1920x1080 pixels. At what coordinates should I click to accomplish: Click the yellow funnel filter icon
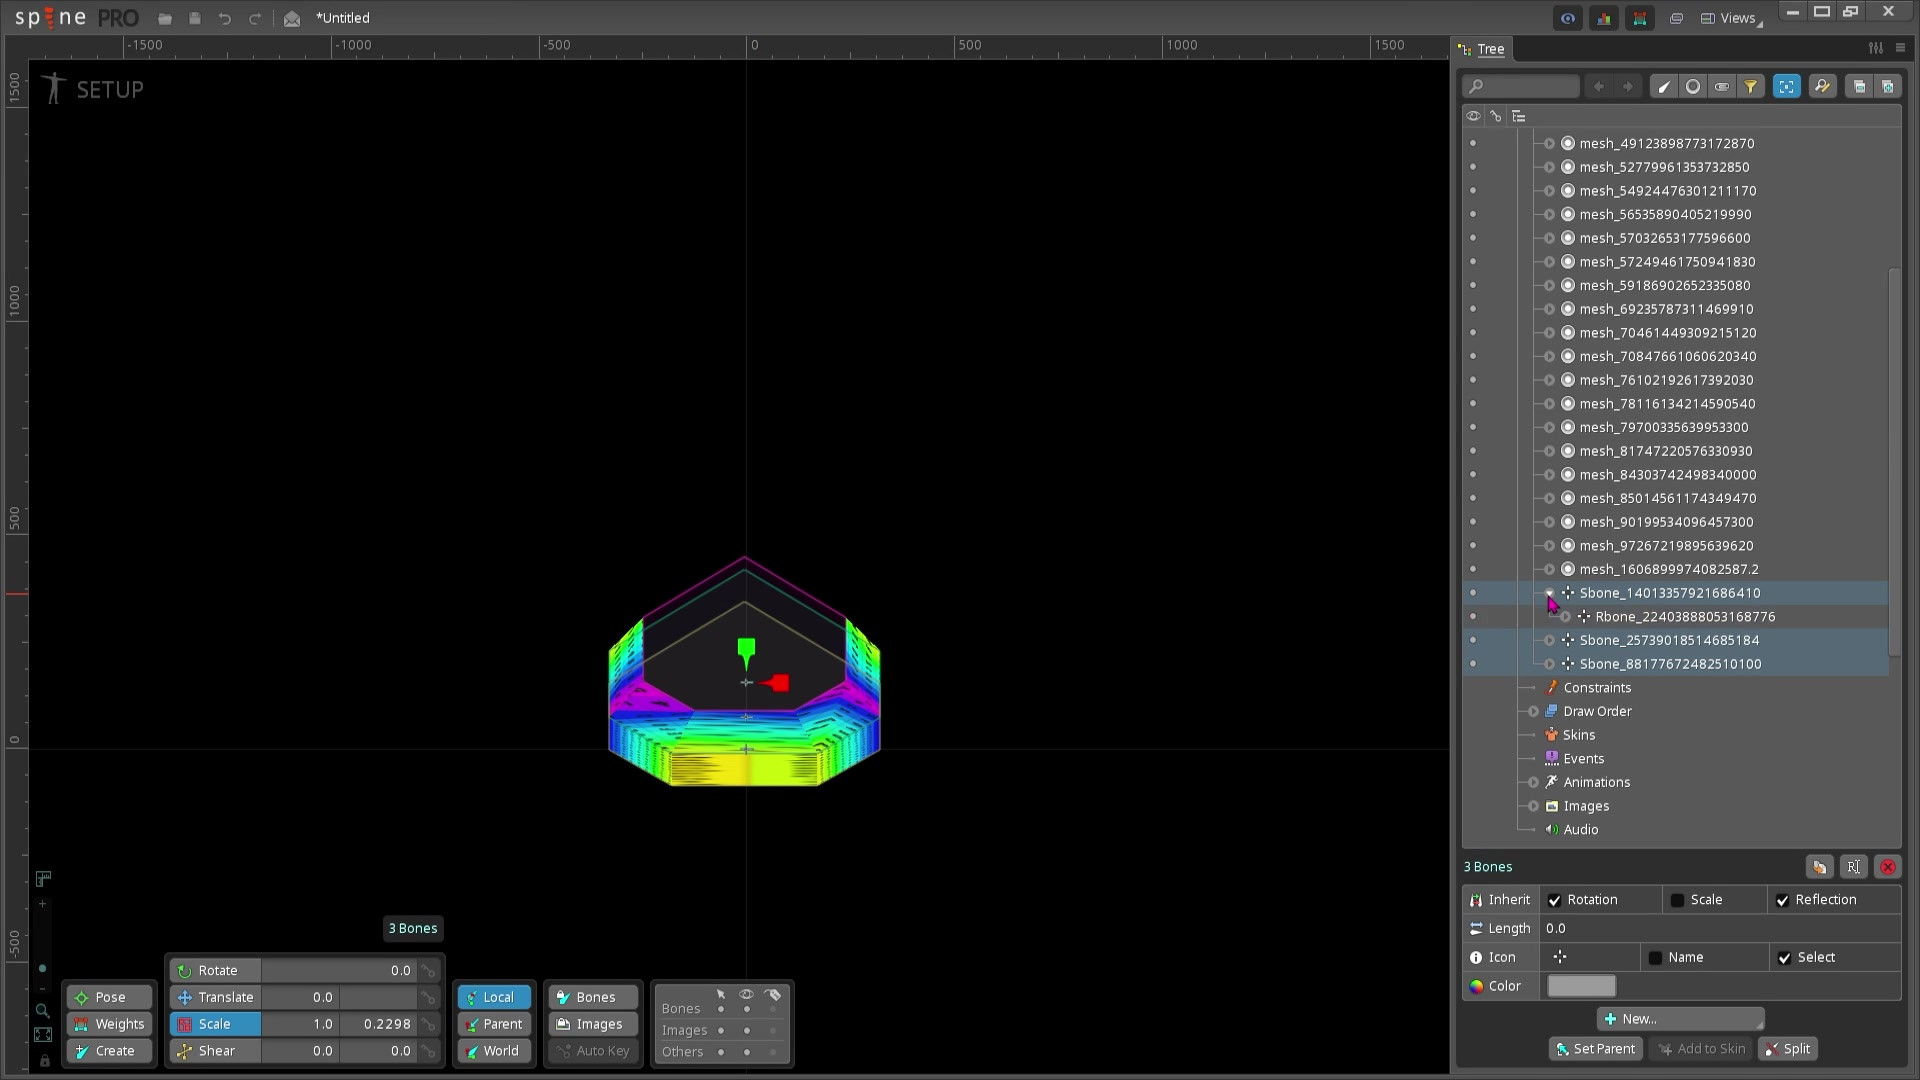click(x=1750, y=86)
